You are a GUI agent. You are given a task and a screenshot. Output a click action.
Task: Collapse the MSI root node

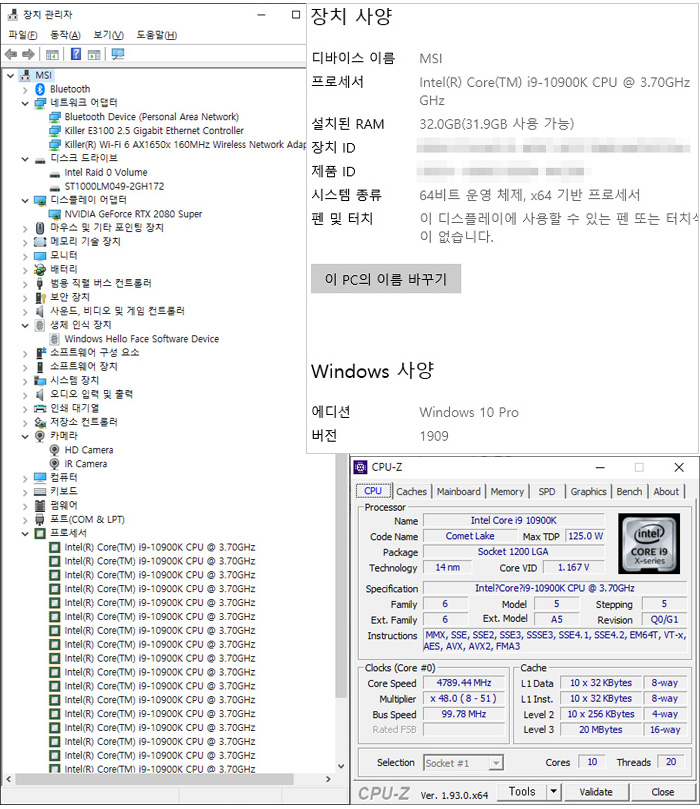click(10, 75)
